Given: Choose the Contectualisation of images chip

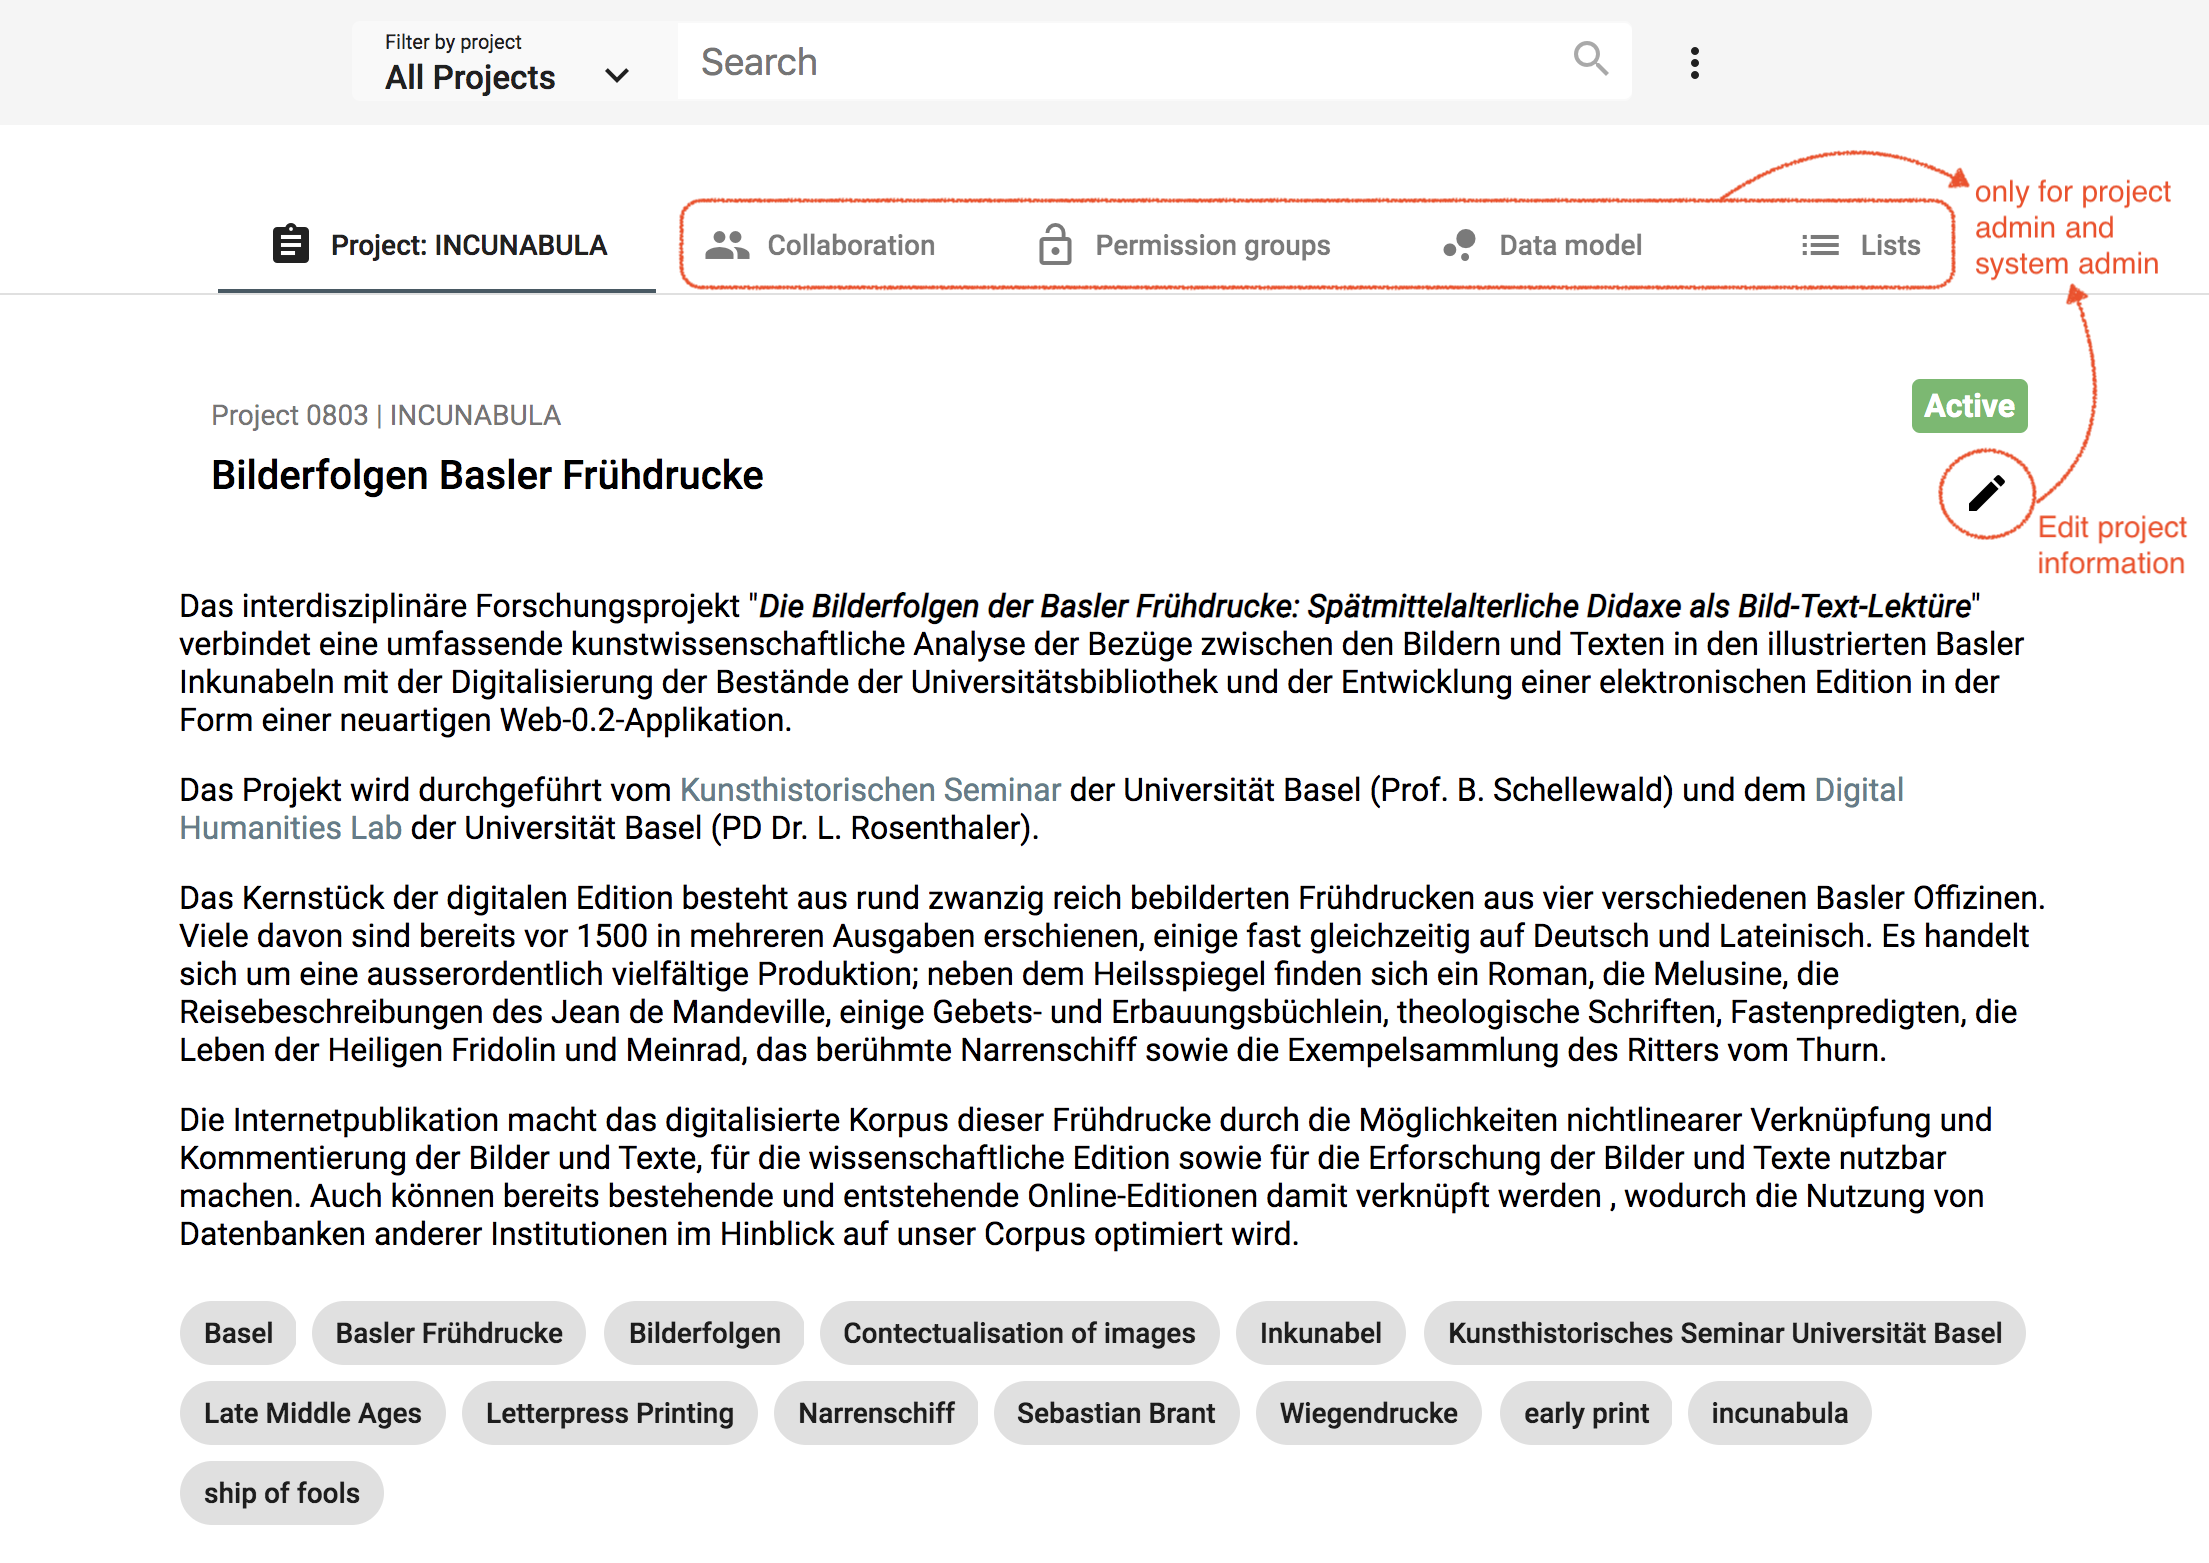Looking at the screenshot, I should click(x=1019, y=1333).
